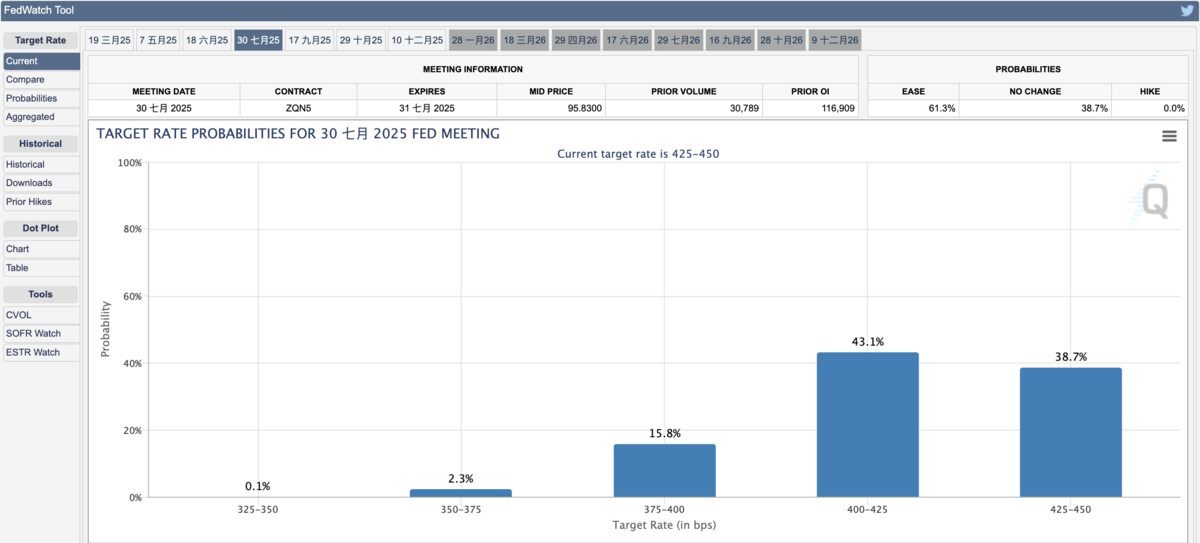Open the chart hamburger menu
Viewport: 1200px width, 543px height.
(1169, 136)
